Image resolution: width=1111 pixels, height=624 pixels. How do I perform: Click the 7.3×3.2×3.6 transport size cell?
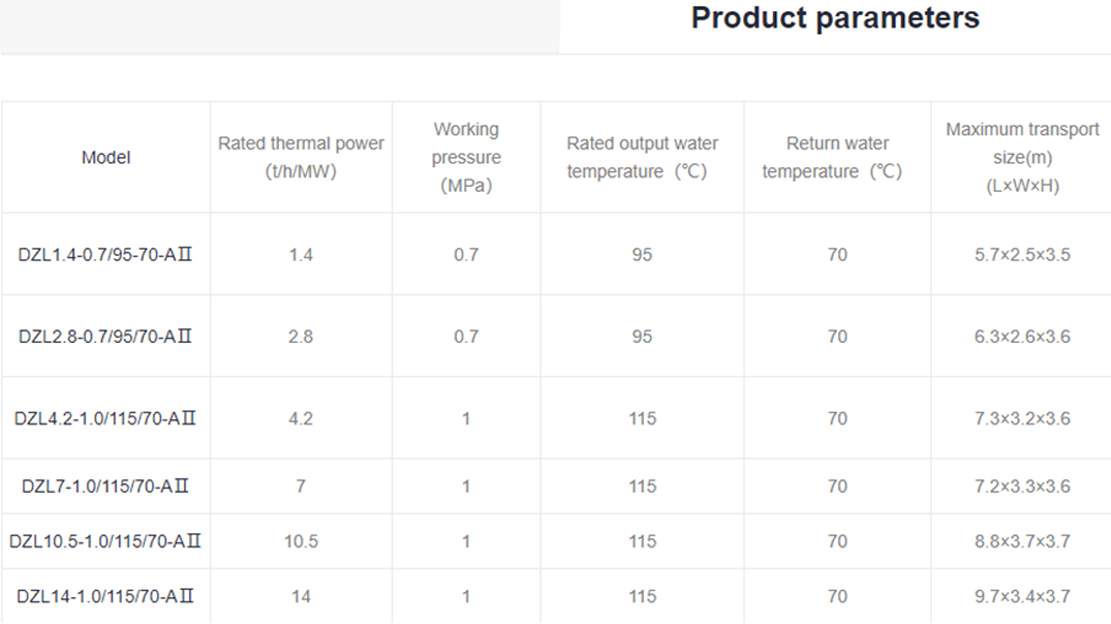click(x=1022, y=419)
